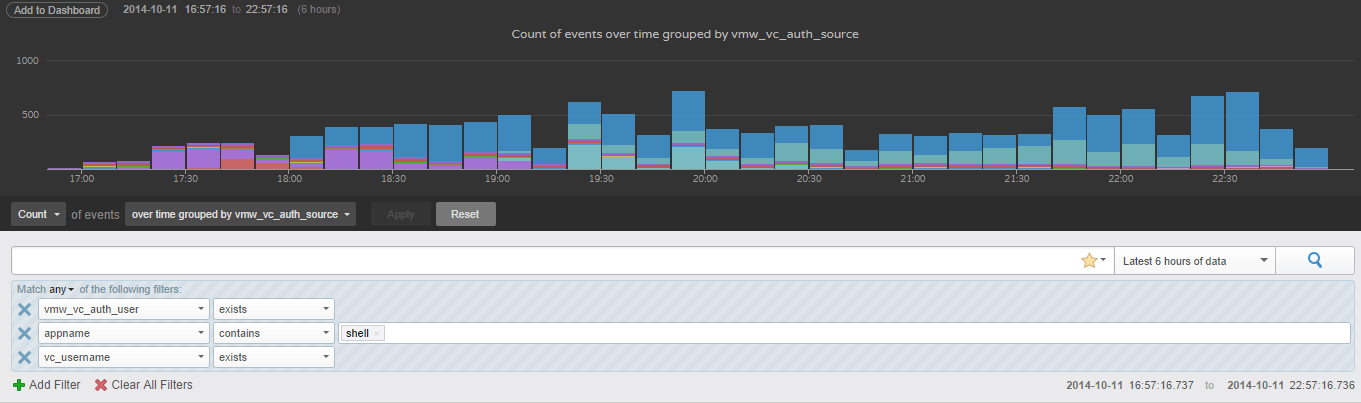Remove the vmw_vc_auth_user filter row
This screenshot has height=403, width=1361.
[x=24, y=310]
